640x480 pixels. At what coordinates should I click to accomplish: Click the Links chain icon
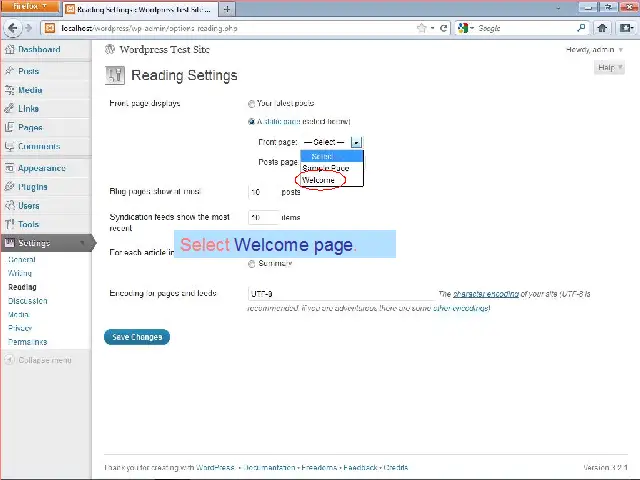coord(9,109)
